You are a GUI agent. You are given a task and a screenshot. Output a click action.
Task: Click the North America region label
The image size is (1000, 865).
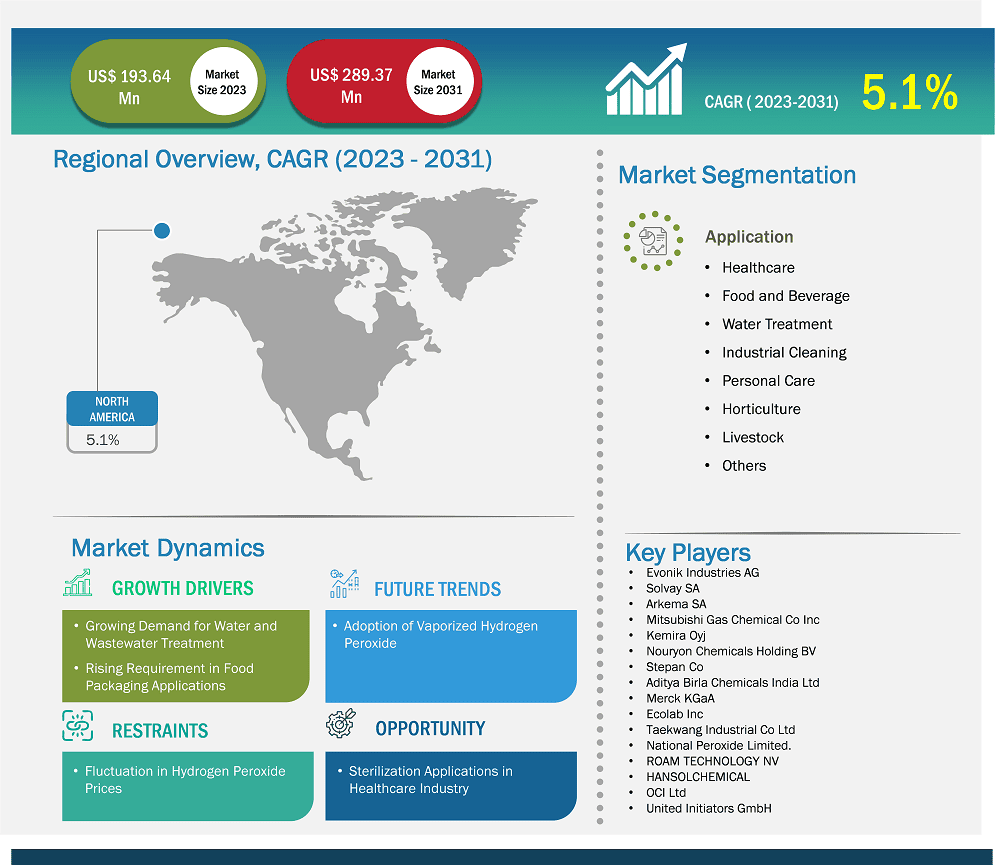(112, 408)
